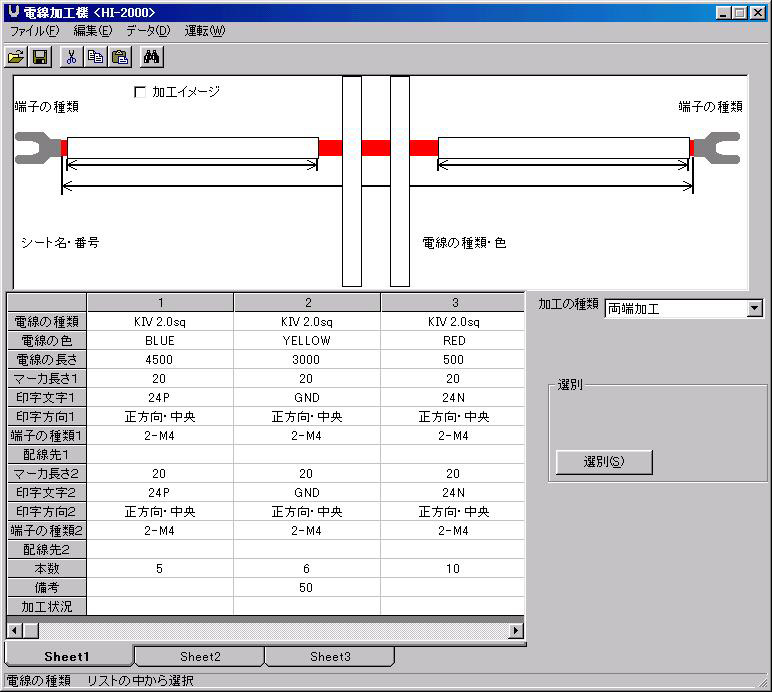The image size is (772, 692).
Task: Toggle the 加工イメージ checkbox
Action: point(140,92)
